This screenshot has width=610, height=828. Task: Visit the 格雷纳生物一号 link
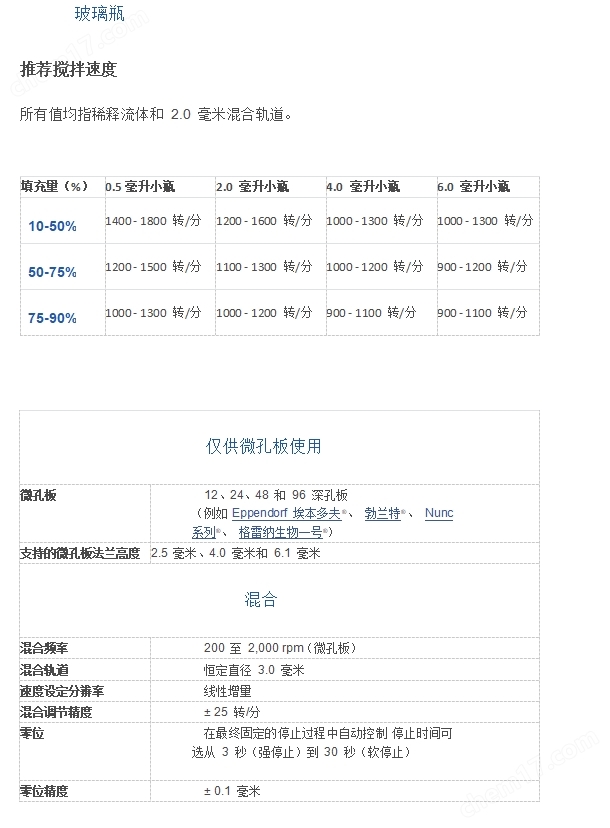(280, 532)
